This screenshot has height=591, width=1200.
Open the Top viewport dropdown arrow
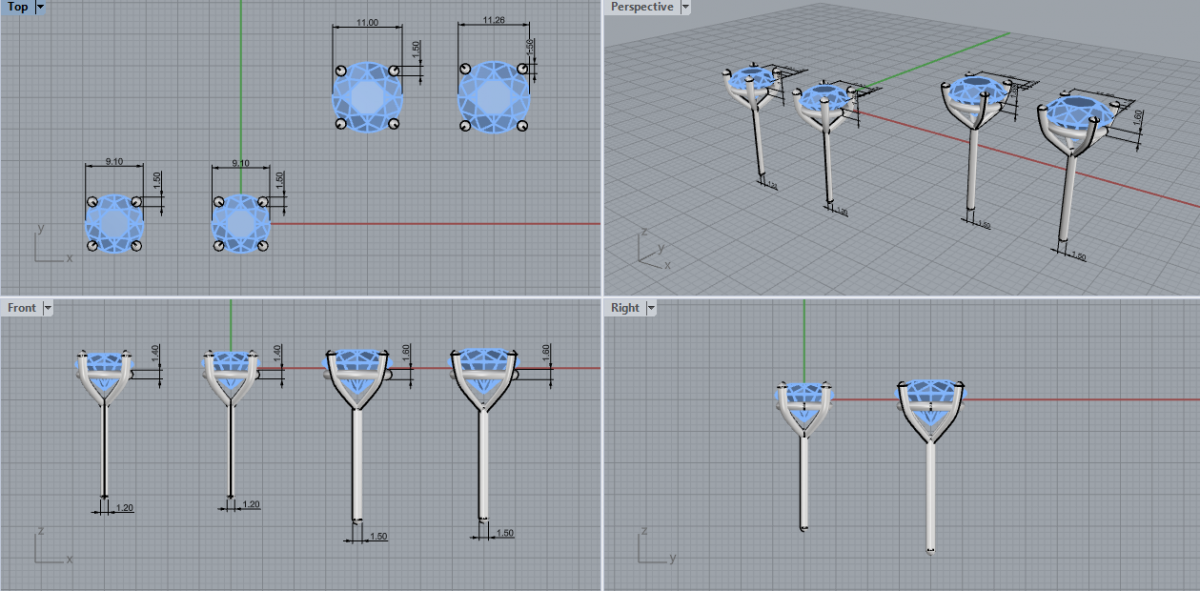pyautogui.click(x=40, y=7)
